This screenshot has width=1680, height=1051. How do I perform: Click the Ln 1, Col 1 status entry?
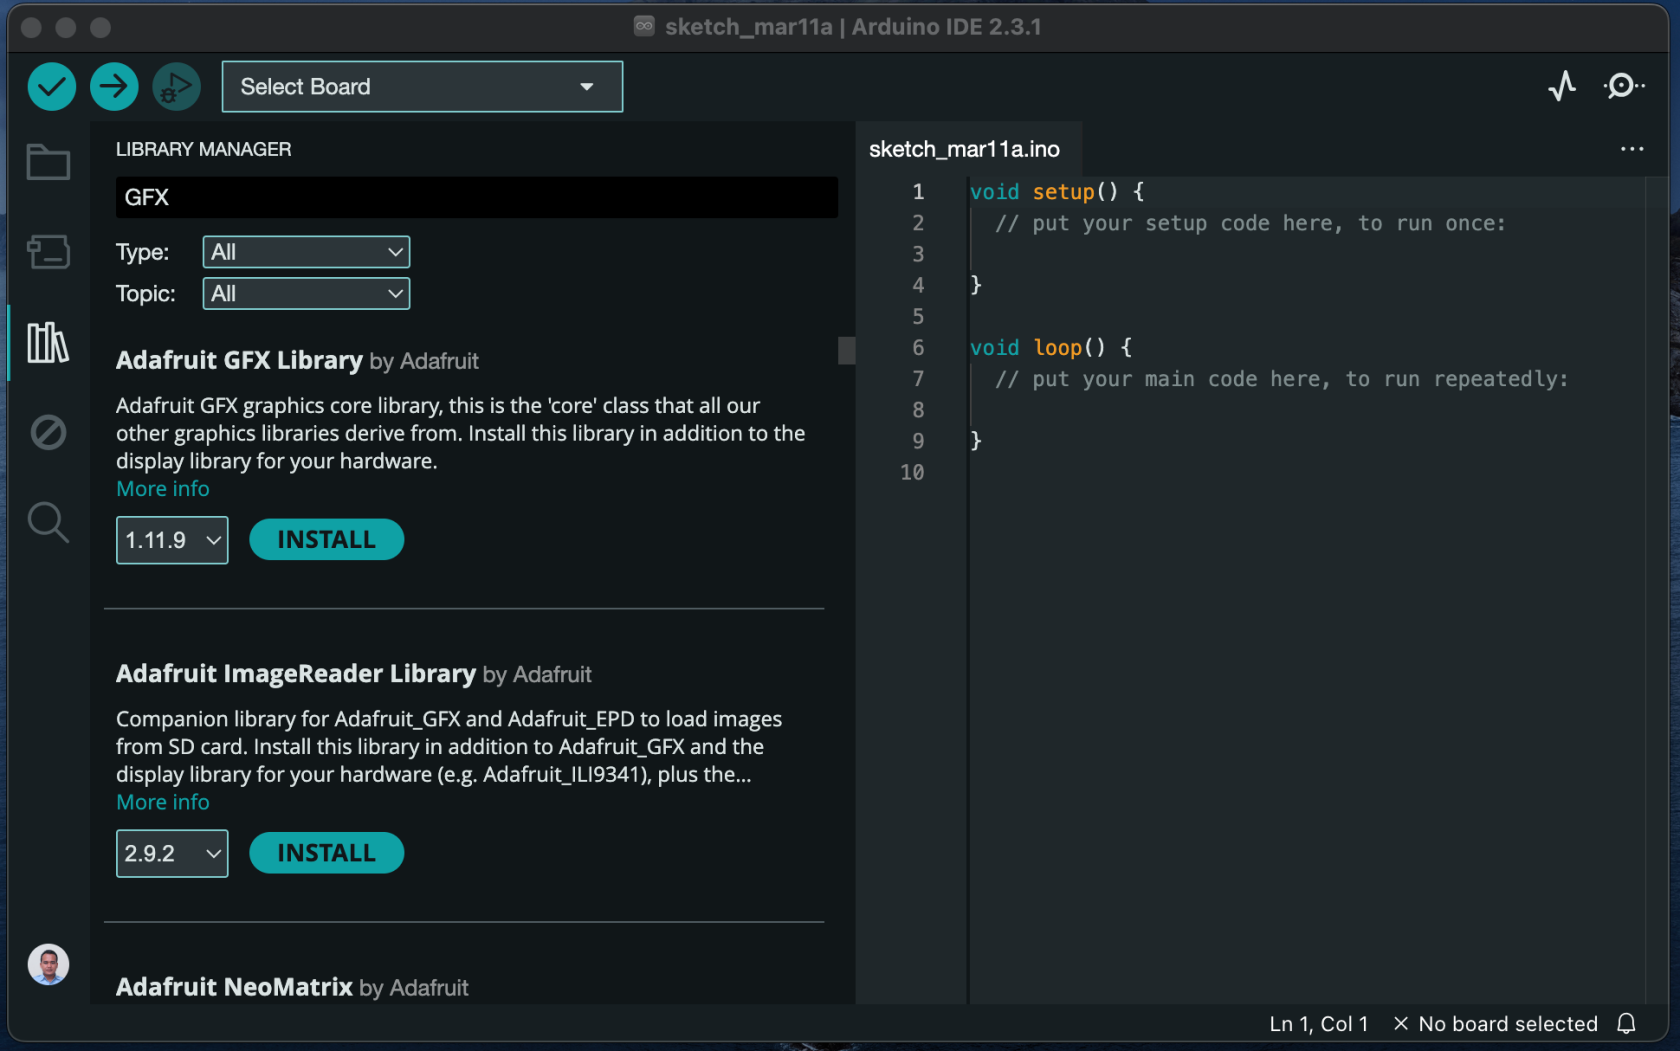[1318, 1023]
